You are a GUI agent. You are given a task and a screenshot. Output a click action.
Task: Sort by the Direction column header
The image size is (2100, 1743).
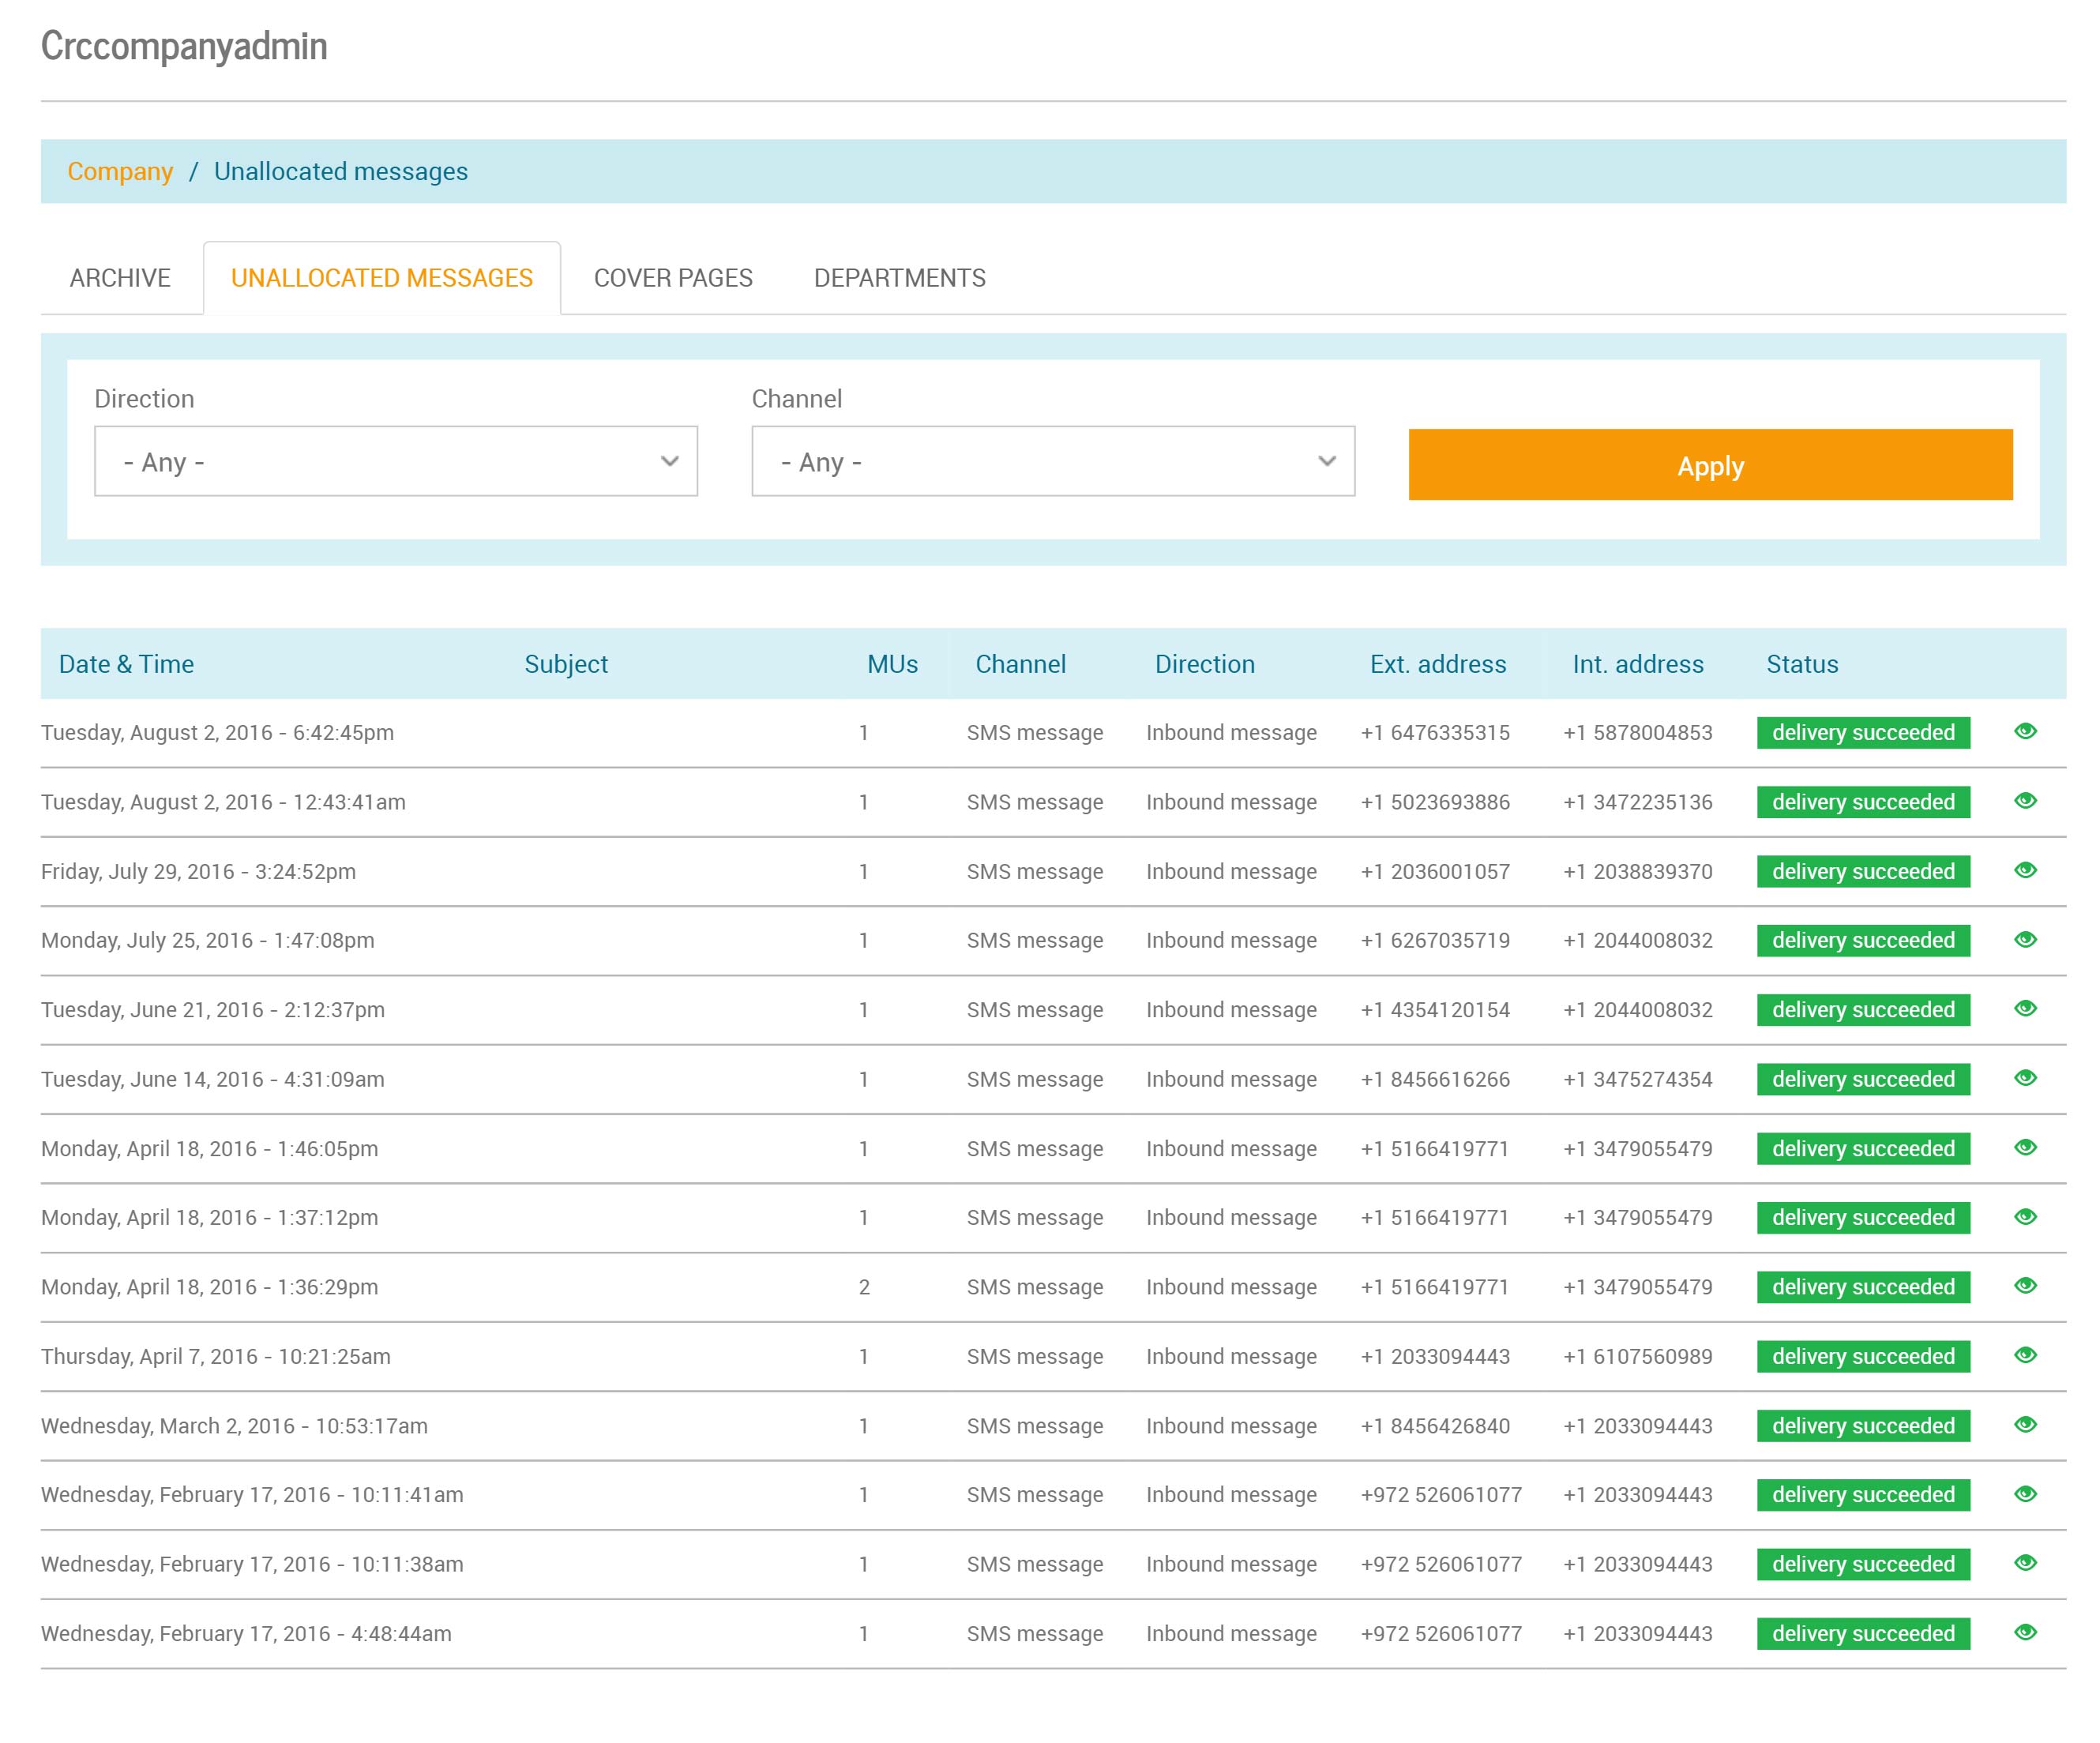[1204, 664]
